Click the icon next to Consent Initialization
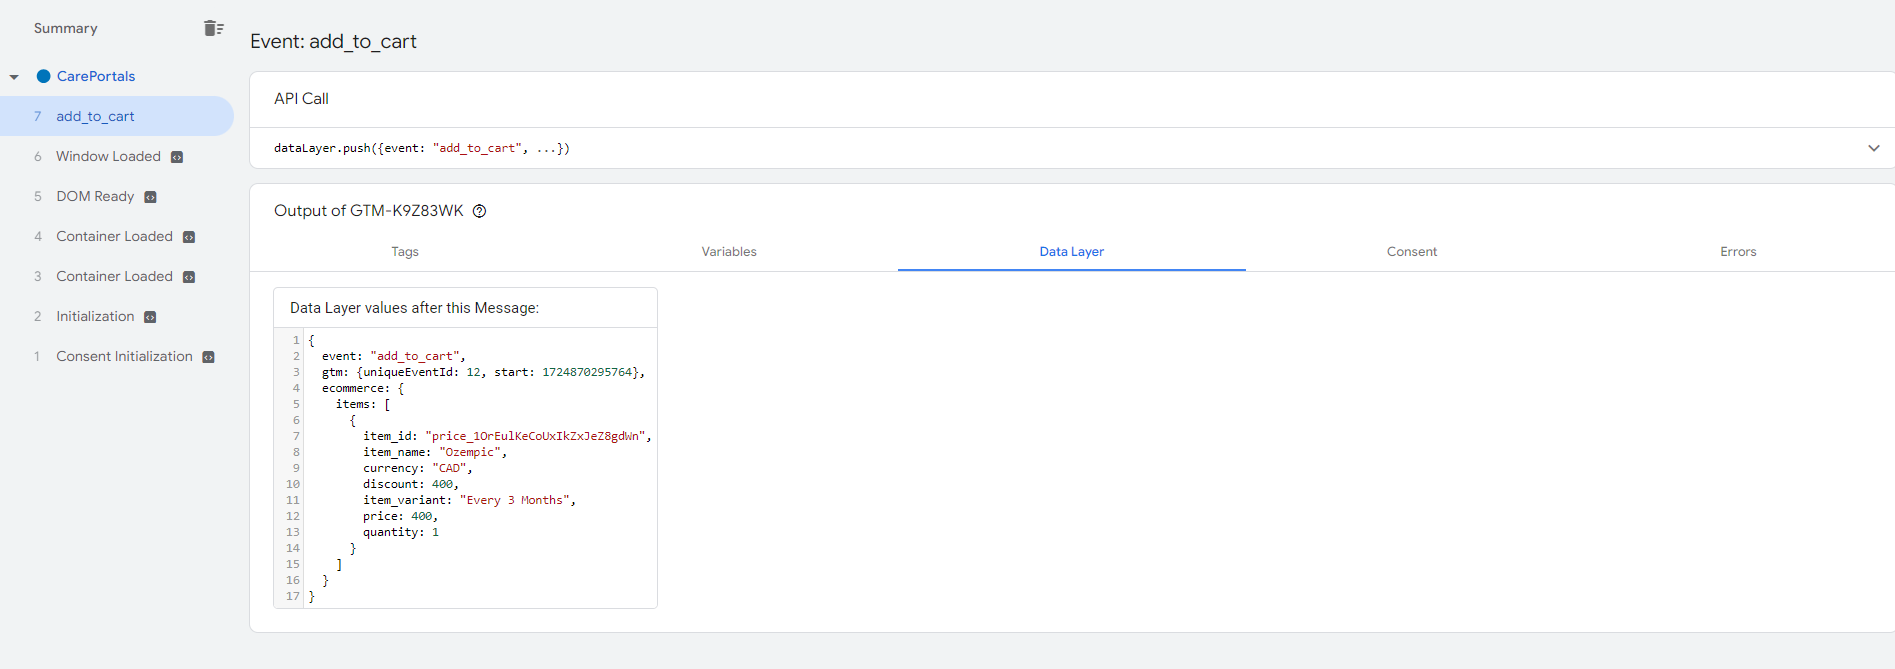Image resolution: width=1895 pixels, height=669 pixels. (x=208, y=357)
